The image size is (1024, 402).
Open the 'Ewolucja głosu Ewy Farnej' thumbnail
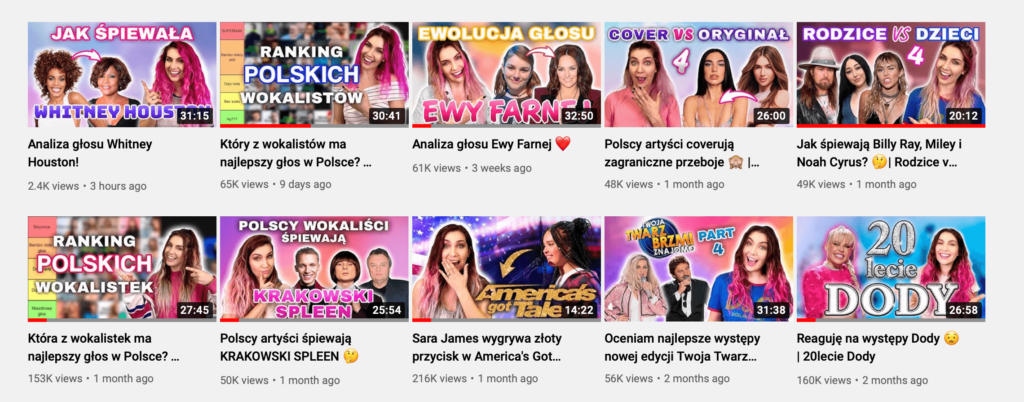506,74
